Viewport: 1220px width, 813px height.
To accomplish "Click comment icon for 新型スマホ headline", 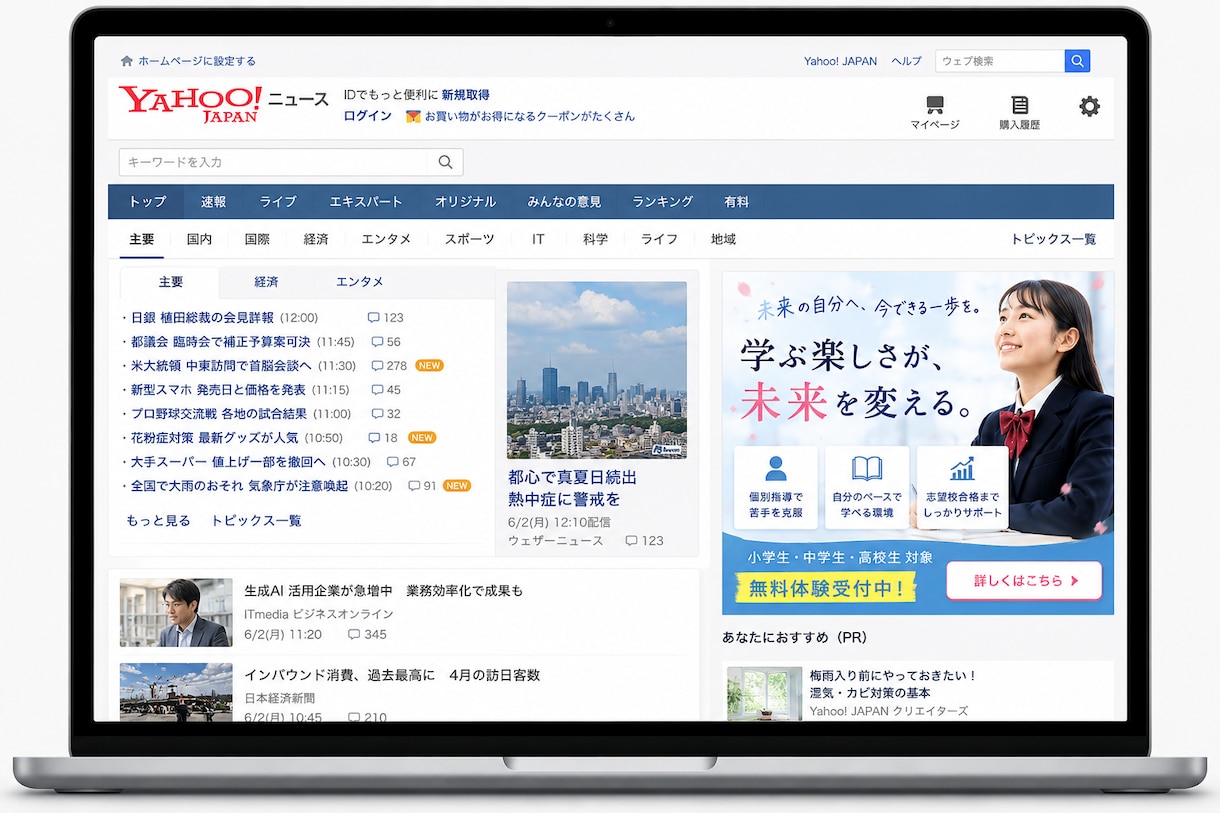I will pos(377,390).
